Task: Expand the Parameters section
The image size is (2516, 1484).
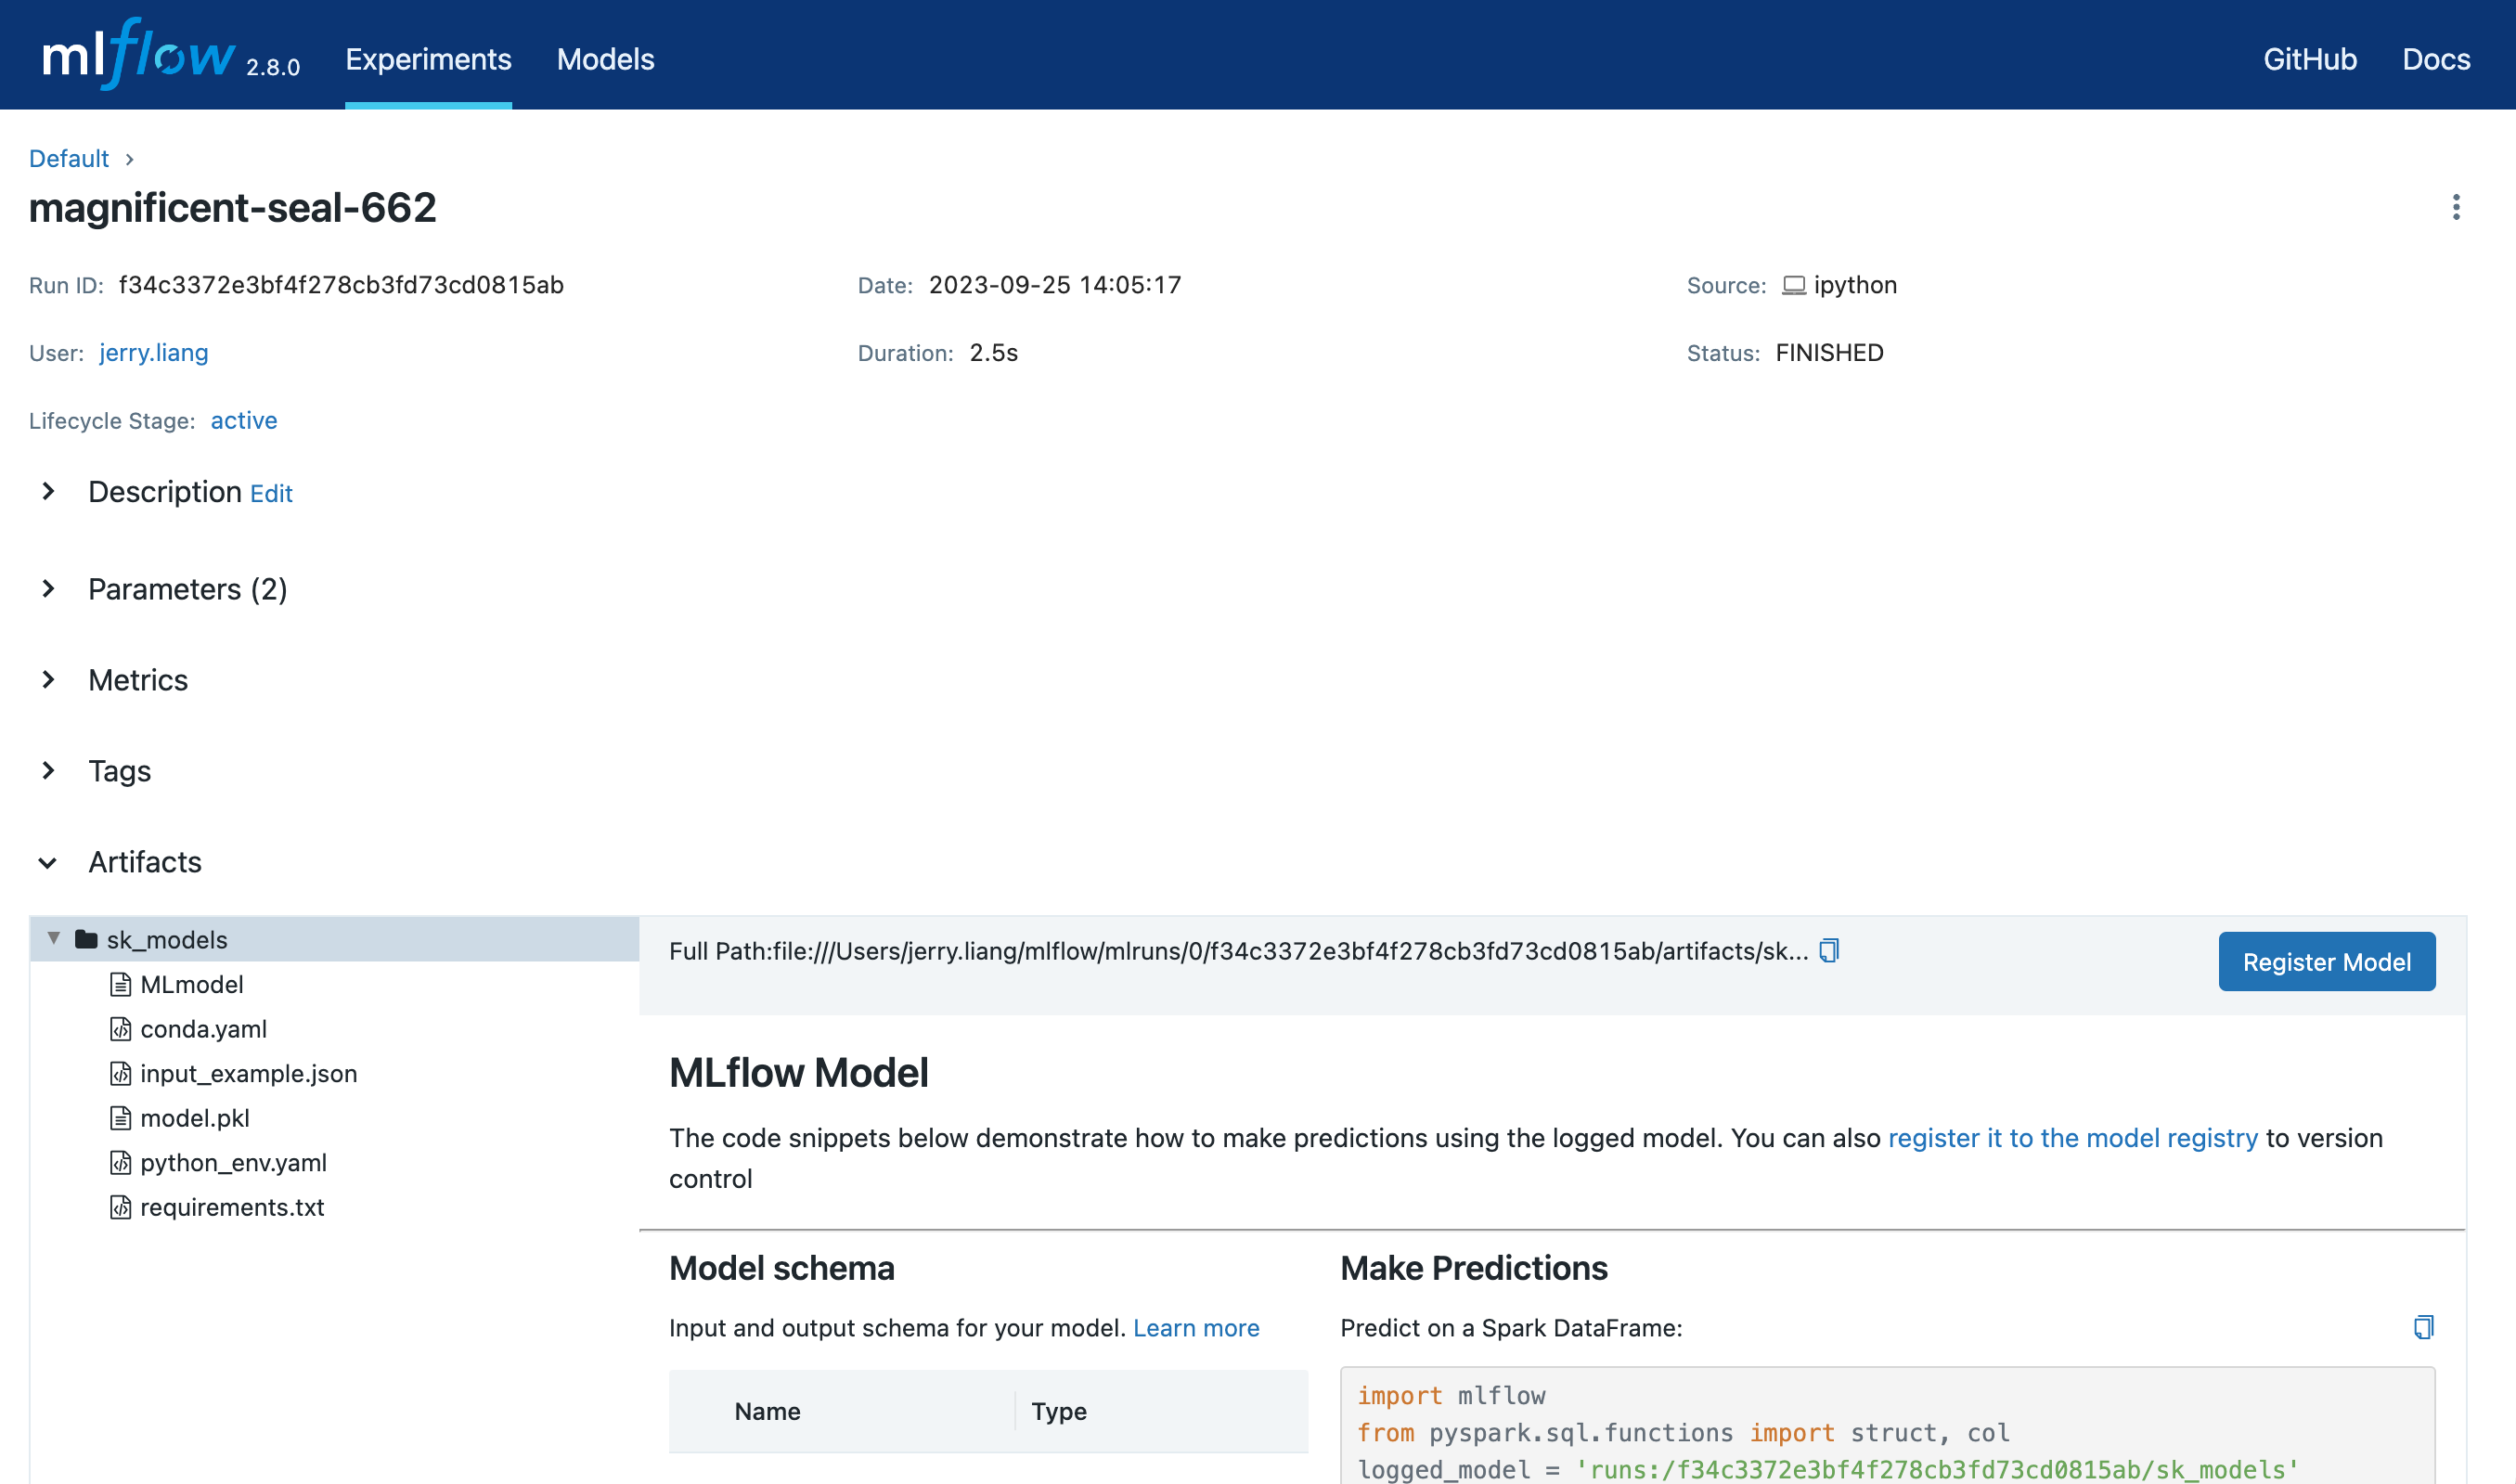Action: pyautogui.click(x=45, y=587)
